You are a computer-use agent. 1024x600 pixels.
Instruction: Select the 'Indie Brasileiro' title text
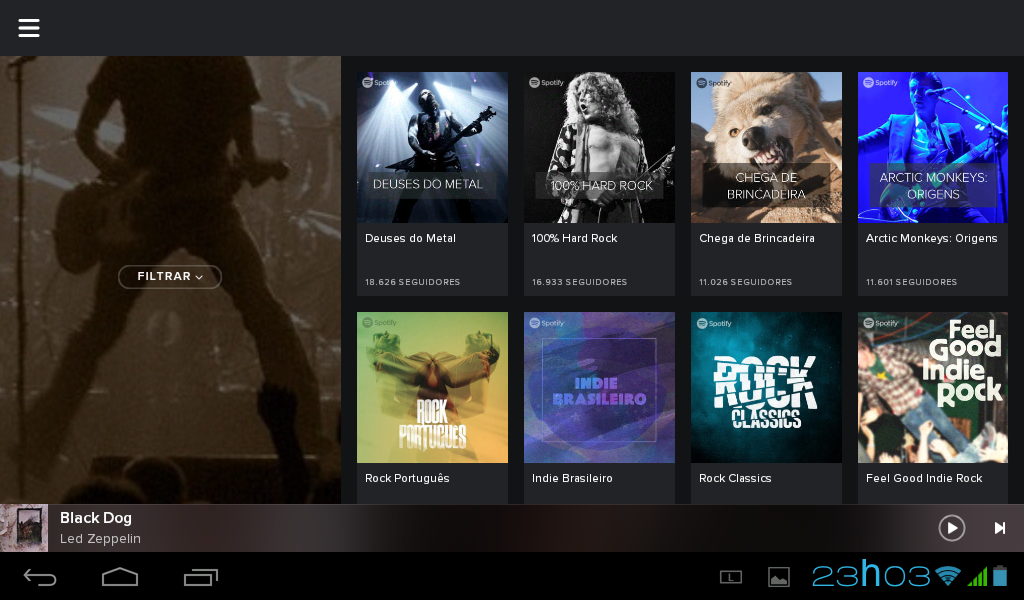(572, 478)
